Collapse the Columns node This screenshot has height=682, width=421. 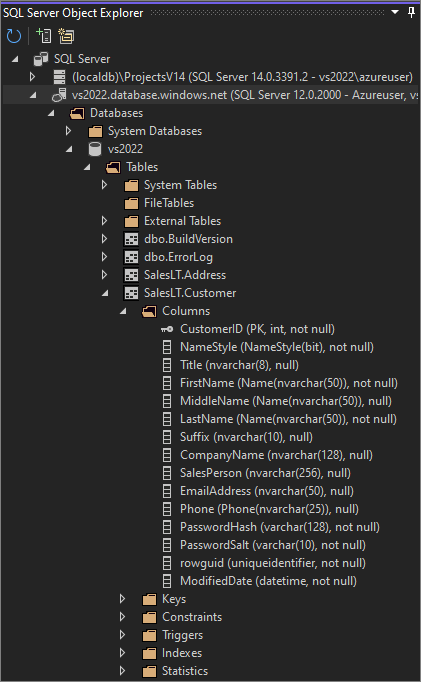point(124,311)
